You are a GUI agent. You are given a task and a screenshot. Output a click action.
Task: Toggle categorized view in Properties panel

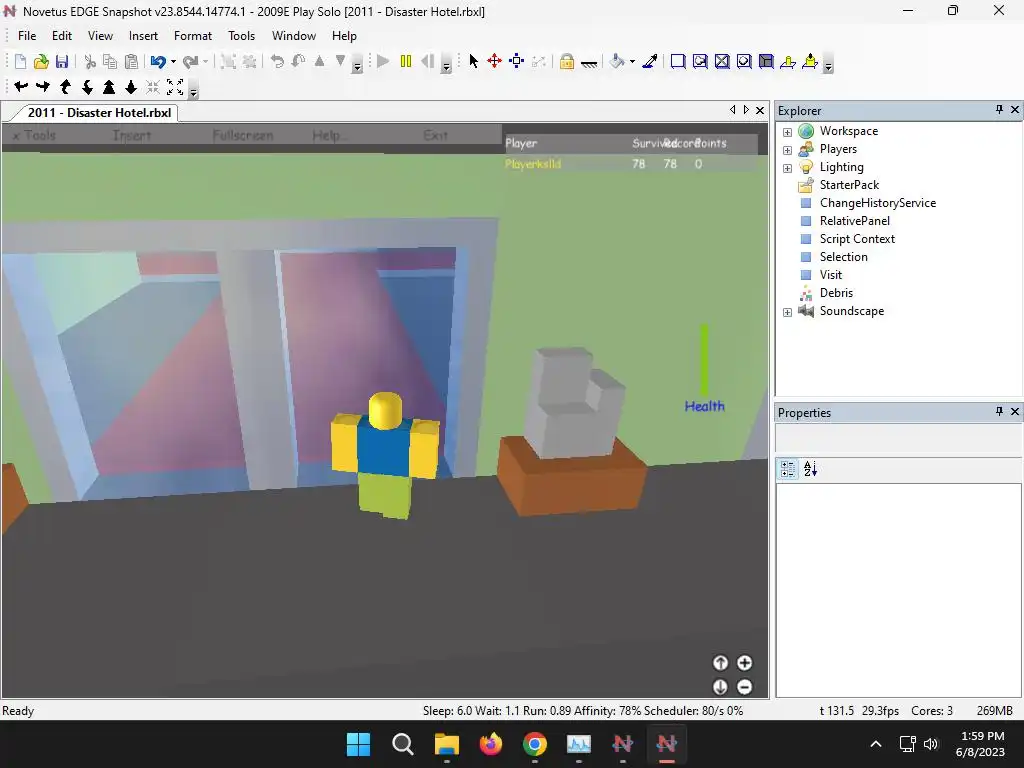point(788,469)
